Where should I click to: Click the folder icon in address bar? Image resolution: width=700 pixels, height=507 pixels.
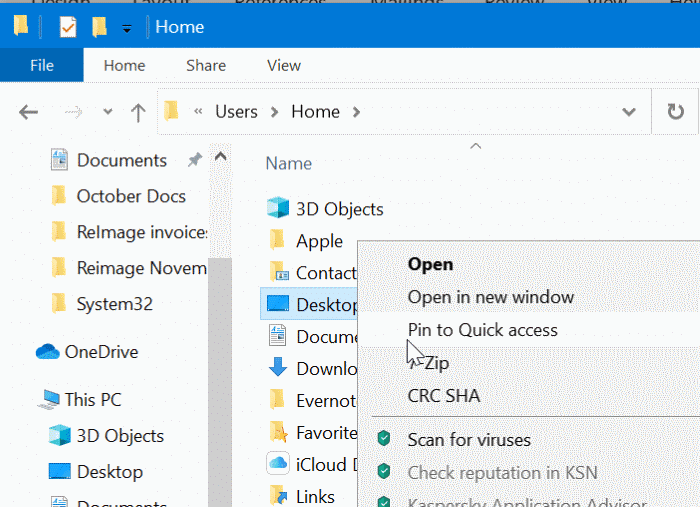click(171, 111)
